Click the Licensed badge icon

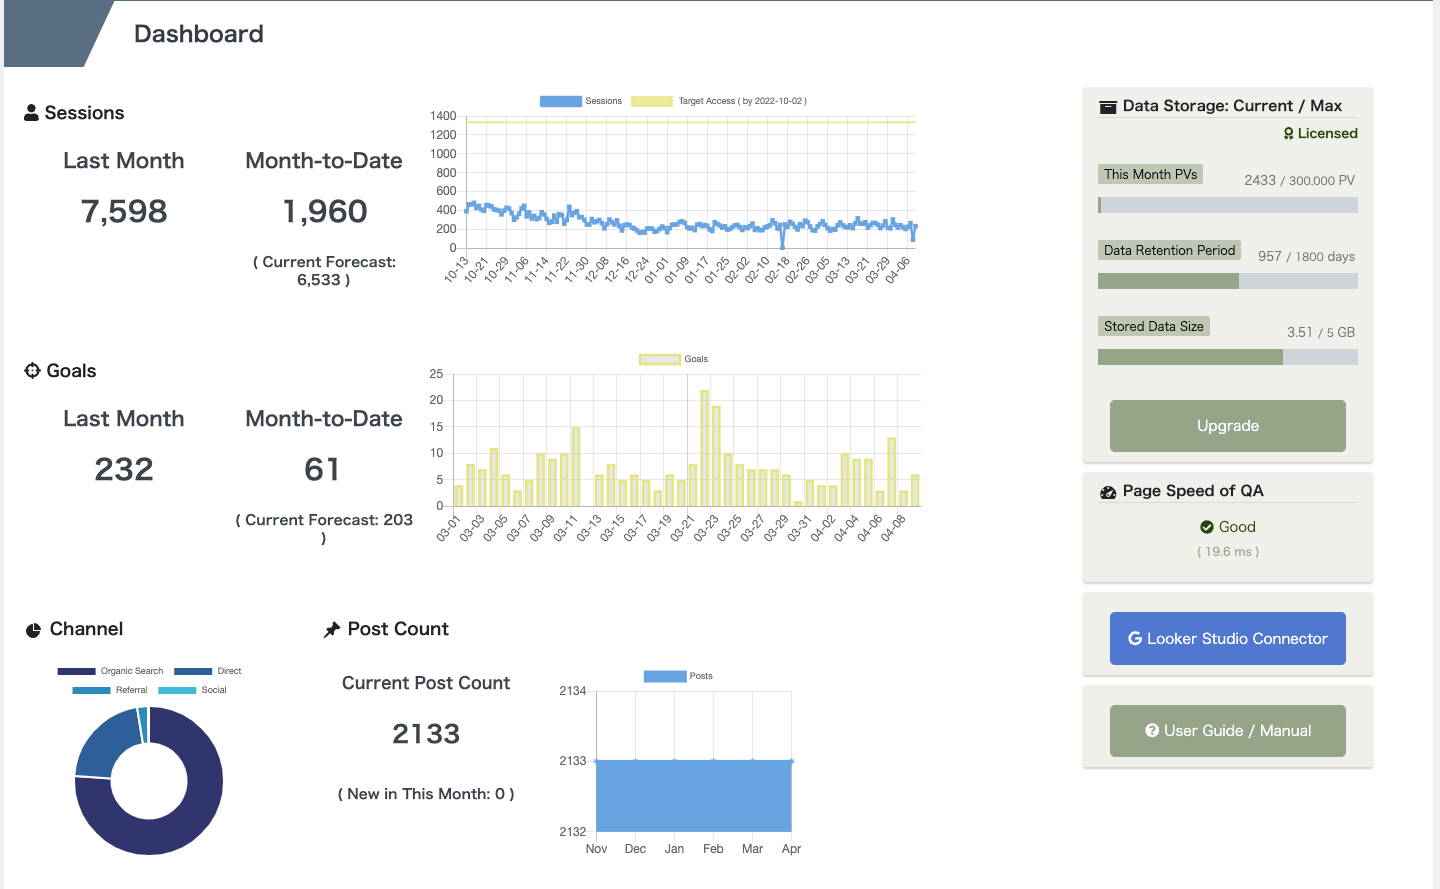click(1289, 134)
